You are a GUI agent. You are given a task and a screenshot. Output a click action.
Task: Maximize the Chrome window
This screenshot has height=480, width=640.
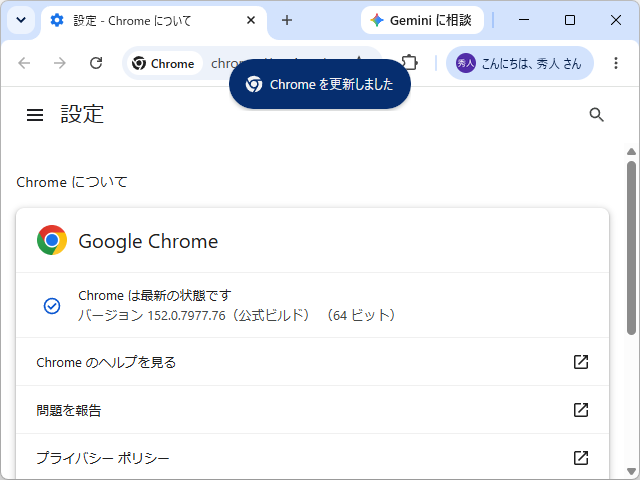pyautogui.click(x=570, y=20)
